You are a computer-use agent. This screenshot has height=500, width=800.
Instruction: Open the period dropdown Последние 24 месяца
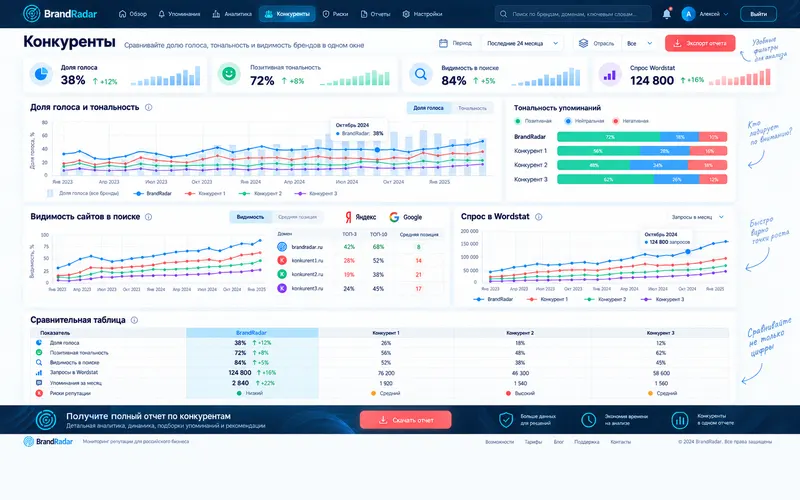(x=522, y=43)
